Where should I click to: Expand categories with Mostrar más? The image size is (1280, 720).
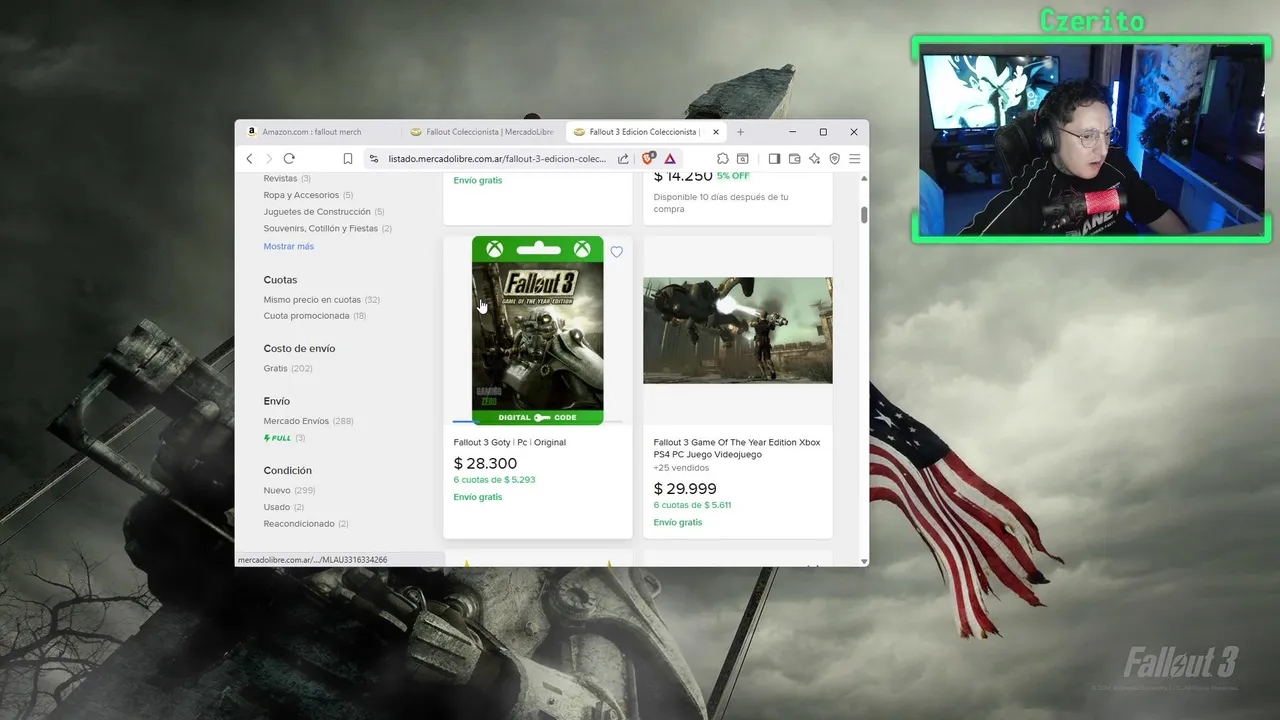click(x=288, y=246)
